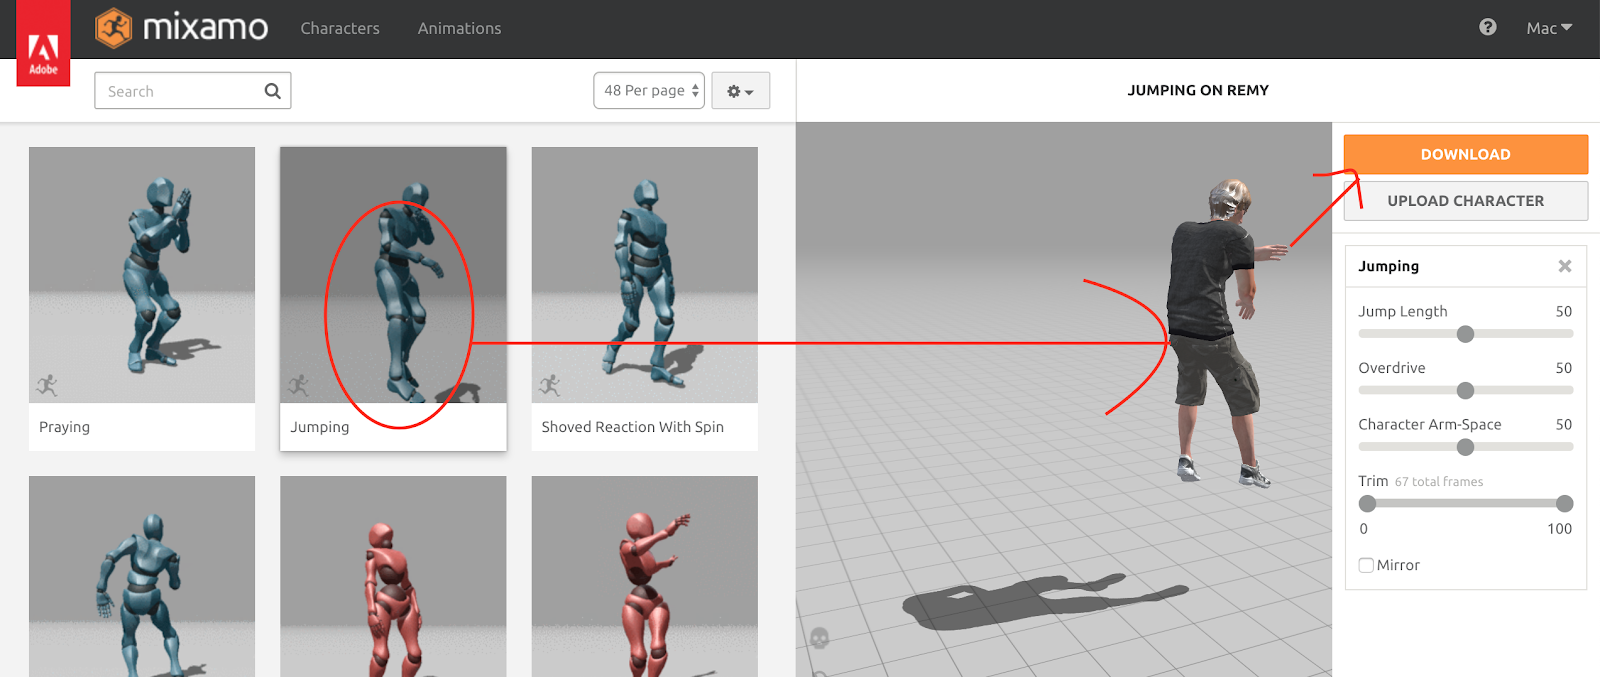1600x677 pixels.
Task: Click the Trim start handle at 0
Action: point(1367,504)
